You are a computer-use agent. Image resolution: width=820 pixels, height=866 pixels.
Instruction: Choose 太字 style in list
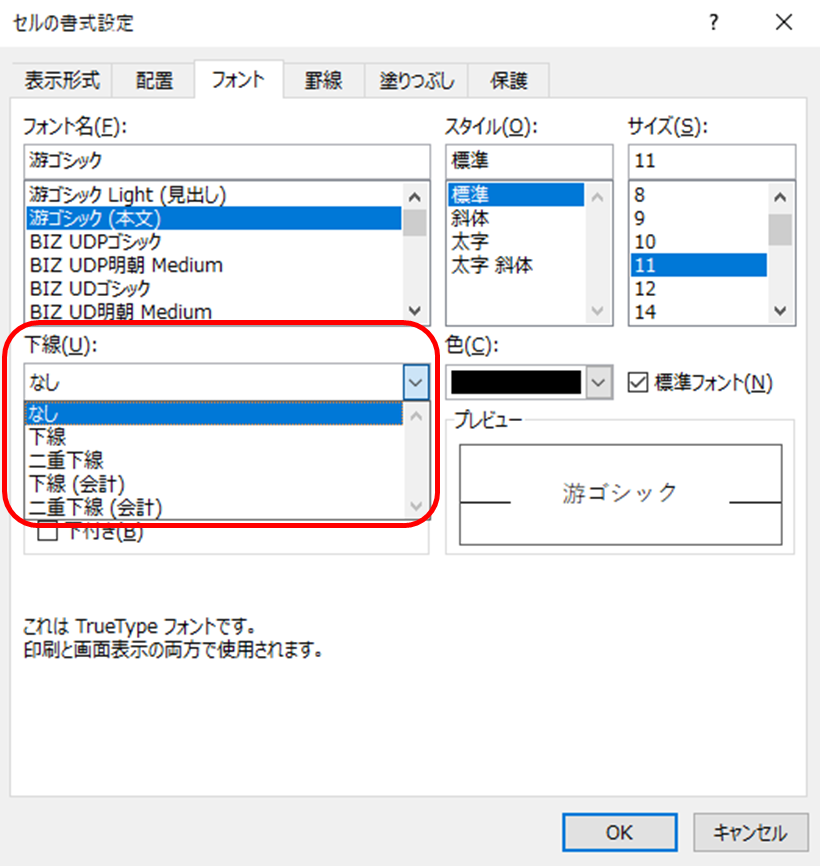tap(471, 242)
